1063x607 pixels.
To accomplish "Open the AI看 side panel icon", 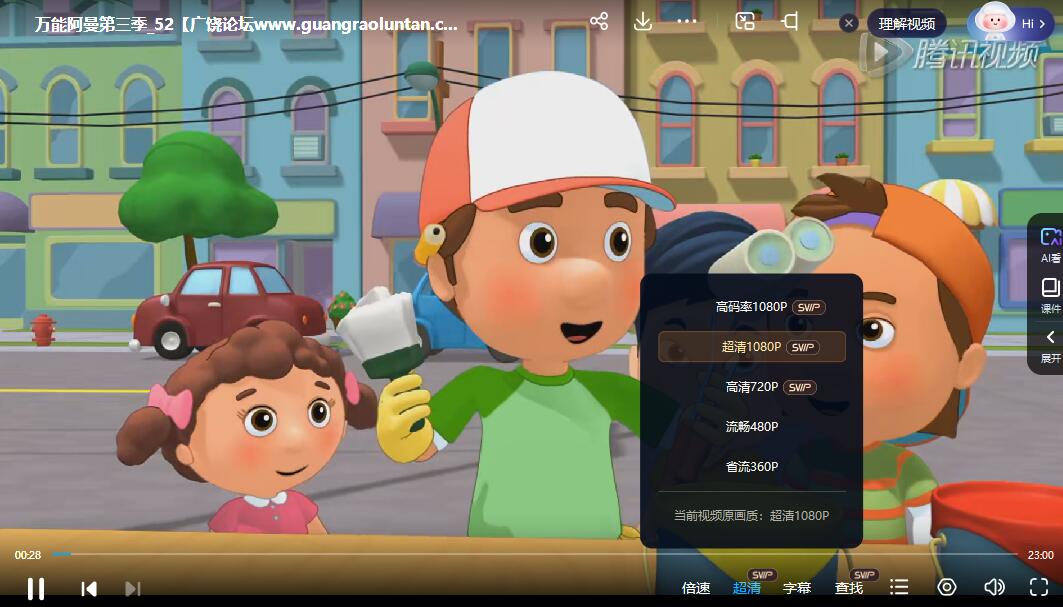I will [x=1050, y=244].
